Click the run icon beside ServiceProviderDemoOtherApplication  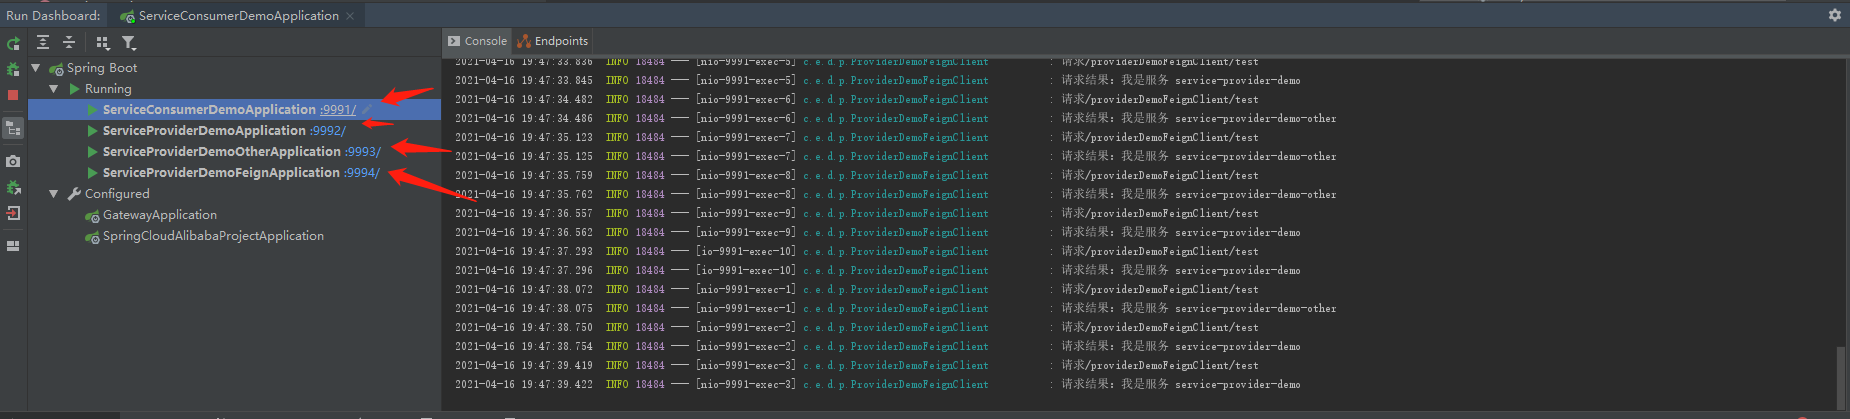[92, 152]
